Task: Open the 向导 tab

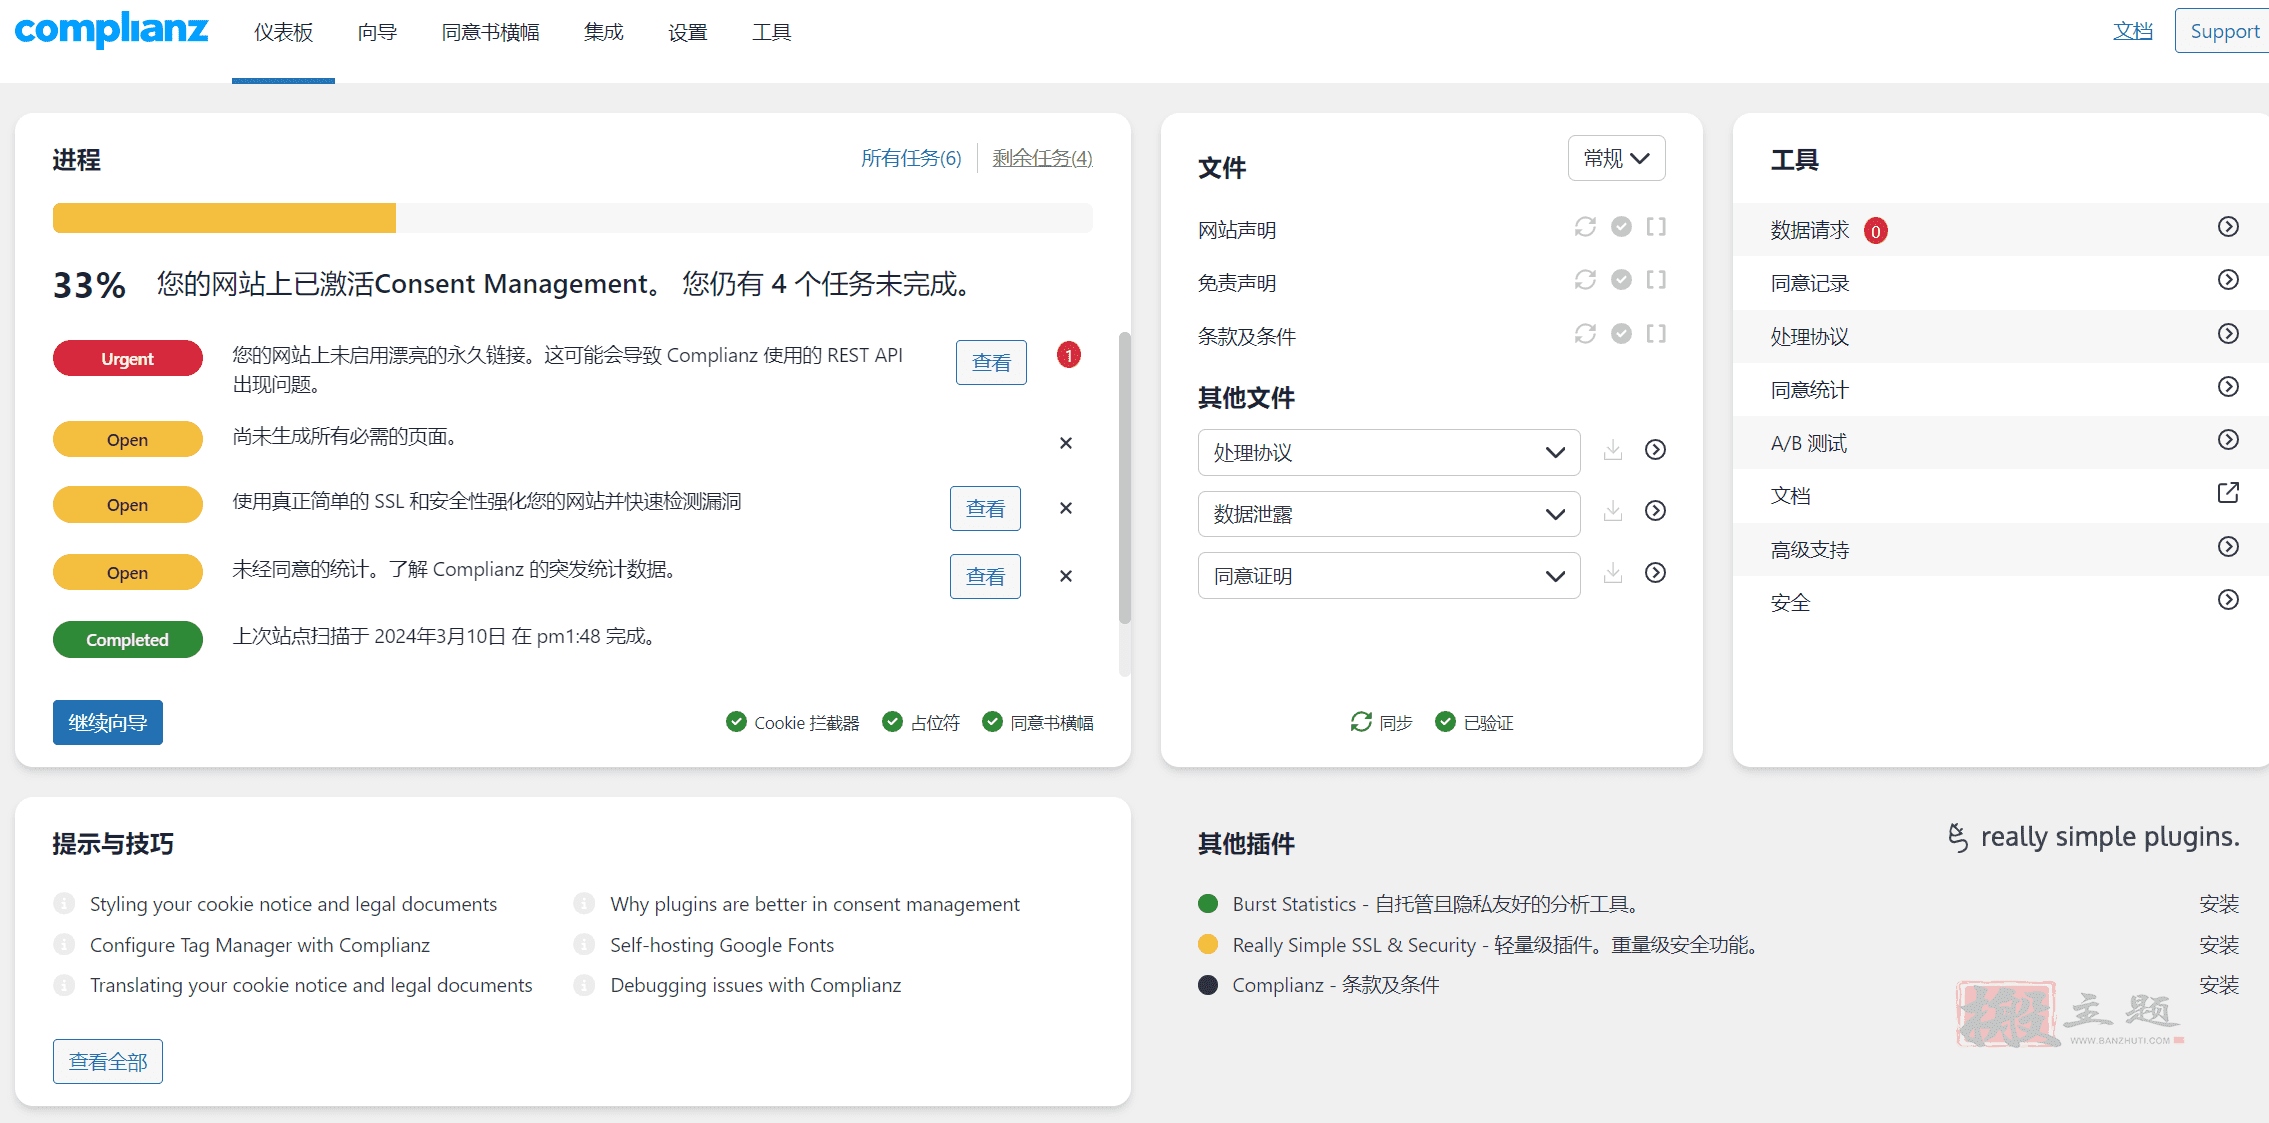Action: (x=377, y=33)
